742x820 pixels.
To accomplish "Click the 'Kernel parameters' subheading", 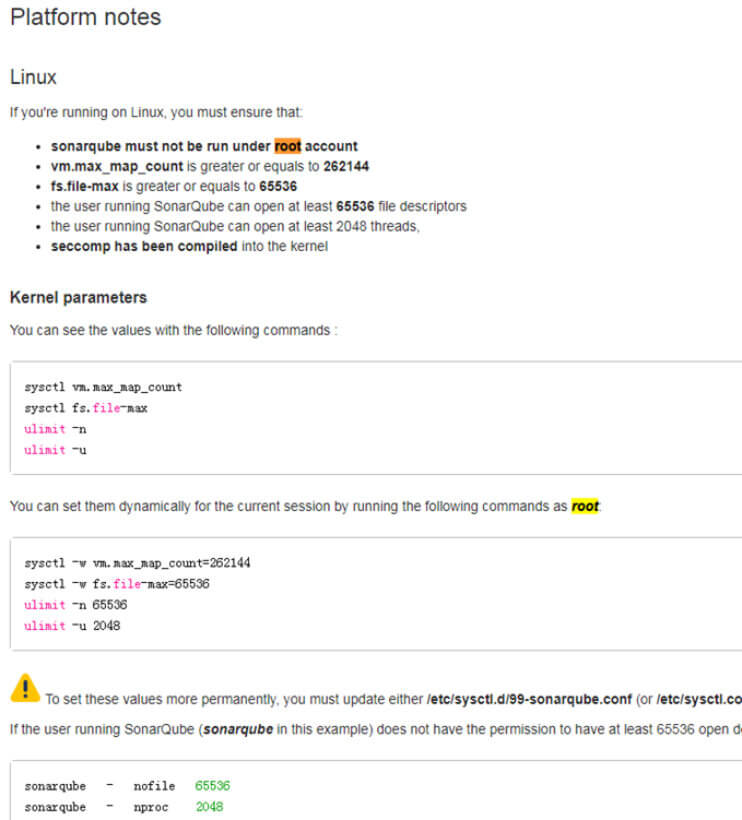I will (x=78, y=298).
